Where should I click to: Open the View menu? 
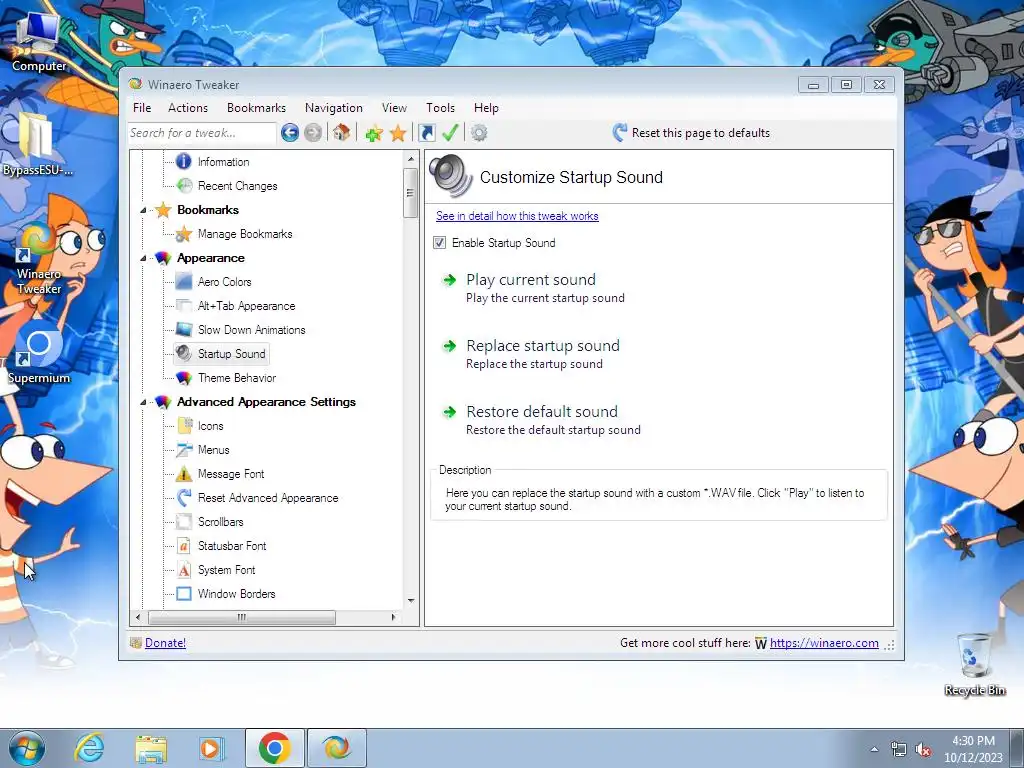[x=394, y=108]
